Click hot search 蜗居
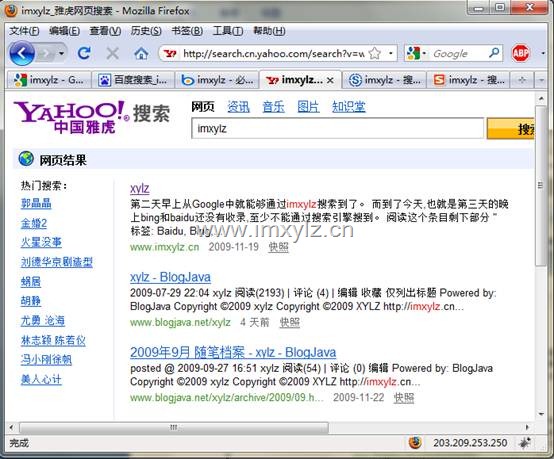Viewport: 554px width, 459px height. (31, 282)
